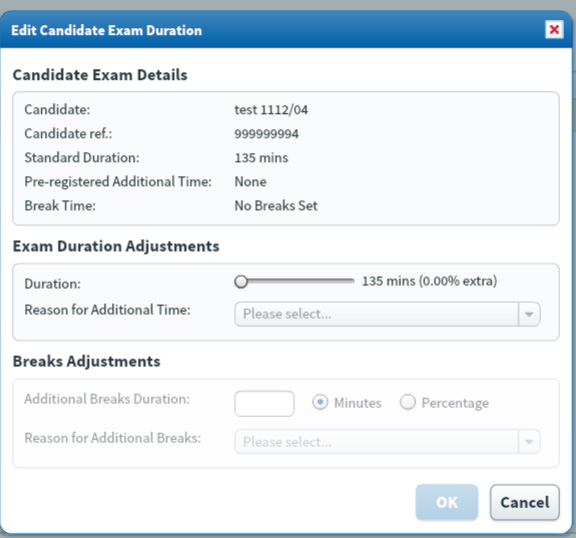Select the Percentage radio button
Image resolution: width=576 pixels, height=538 pixels.
pyautogui.click(x=407, y=402)
